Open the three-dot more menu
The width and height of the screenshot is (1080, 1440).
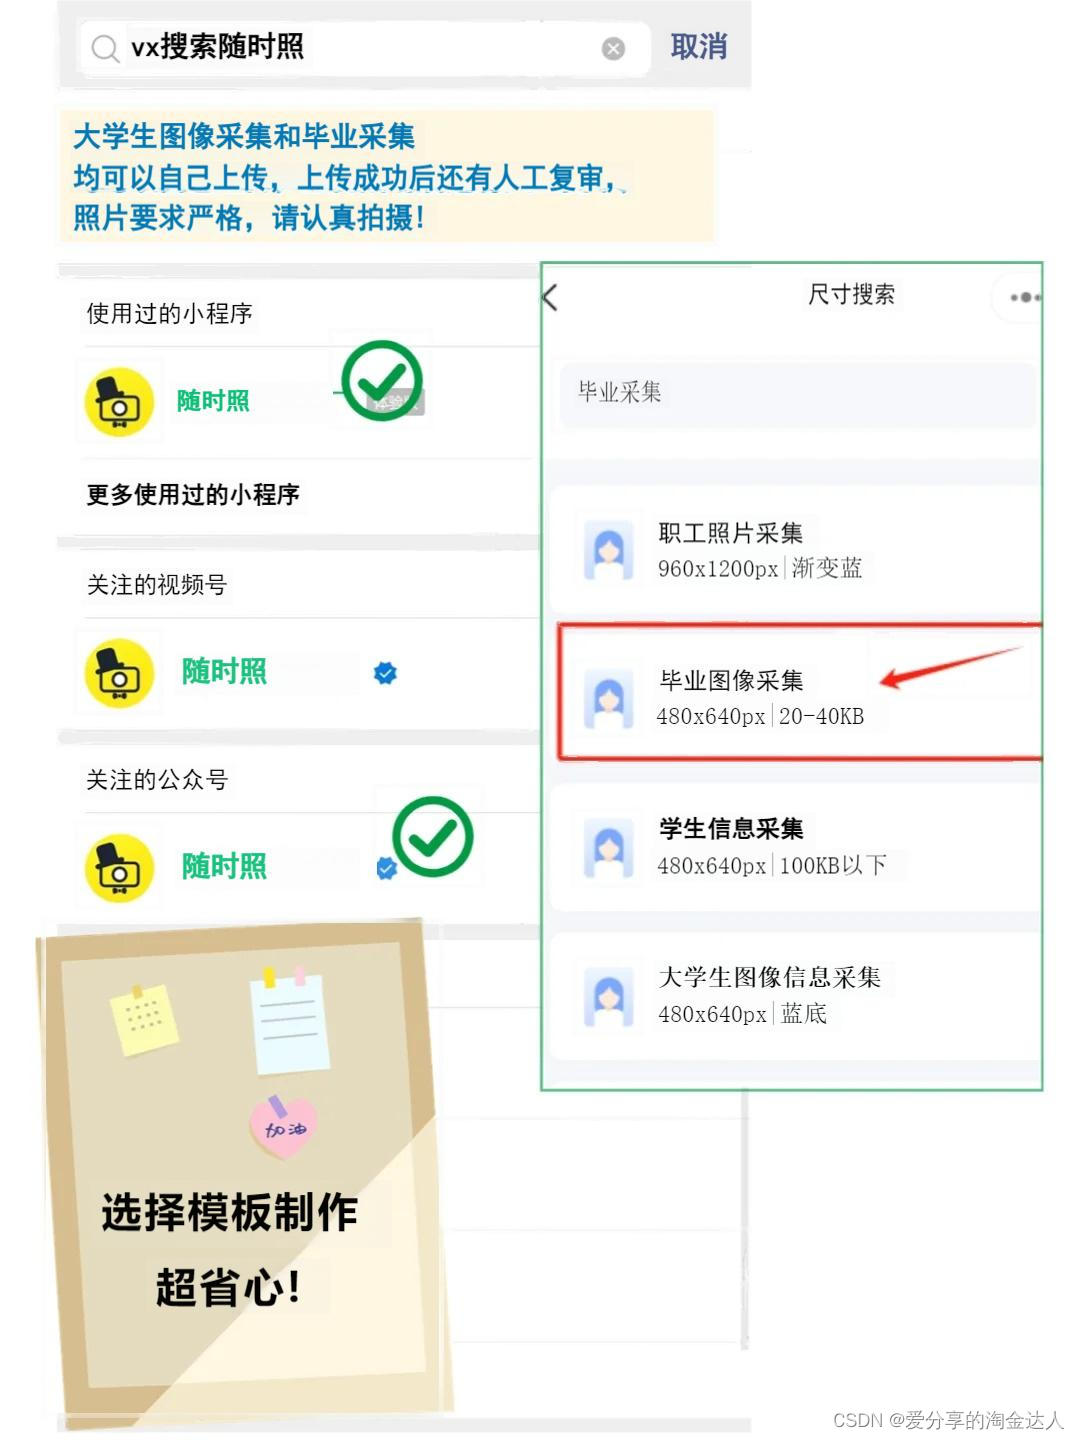pyautogui.click(x=1024, y=297)
